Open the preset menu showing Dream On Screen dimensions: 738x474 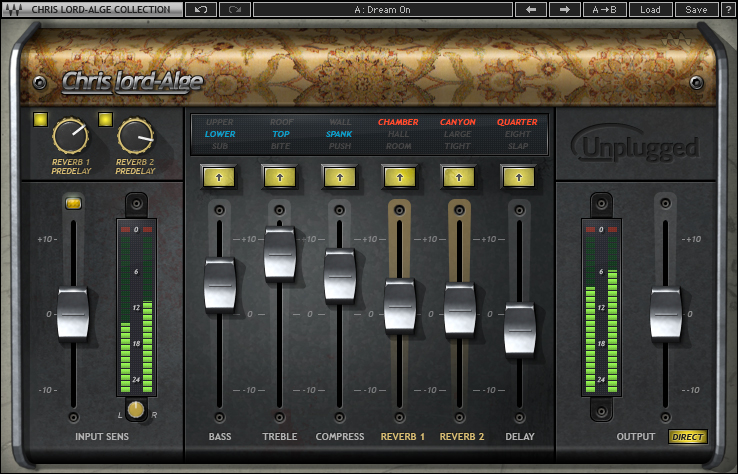pyautogui.click(x=381, y=9)
